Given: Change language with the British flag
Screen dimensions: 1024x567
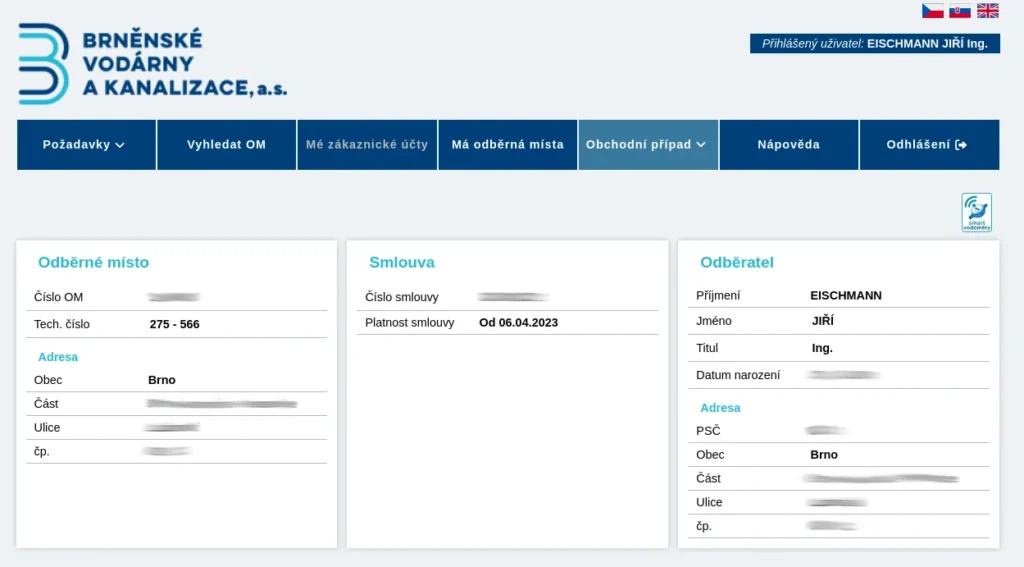Looking at the screenshot, I should (x=987, y=11).
